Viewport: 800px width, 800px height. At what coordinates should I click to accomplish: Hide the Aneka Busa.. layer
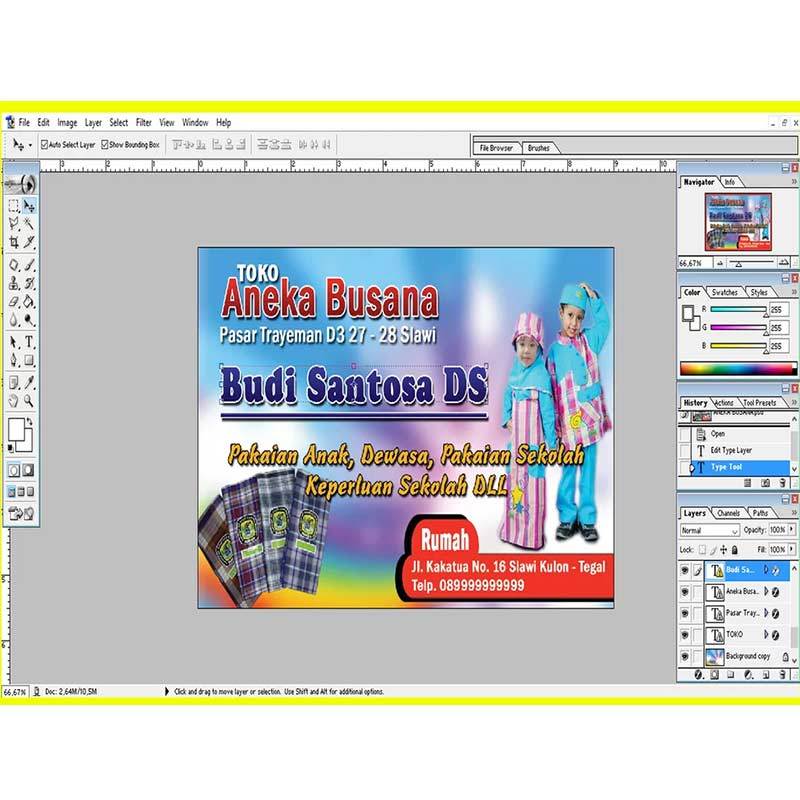[x=685, y=592]
